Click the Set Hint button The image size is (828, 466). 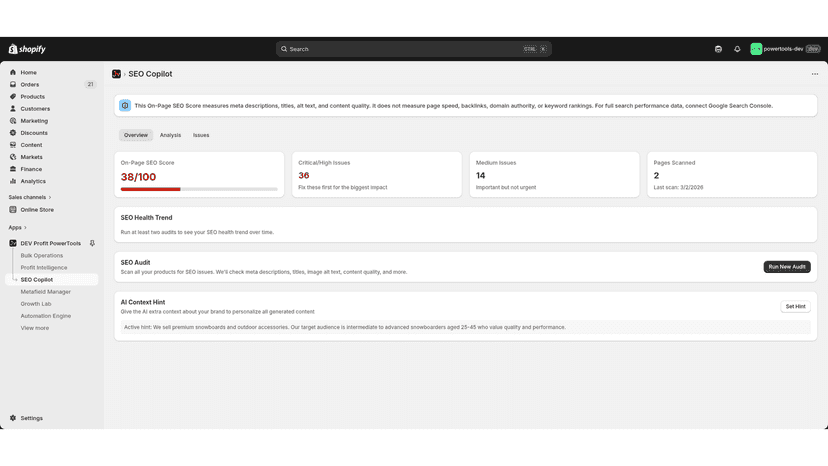pyautogui.click(x=795, y=306)
